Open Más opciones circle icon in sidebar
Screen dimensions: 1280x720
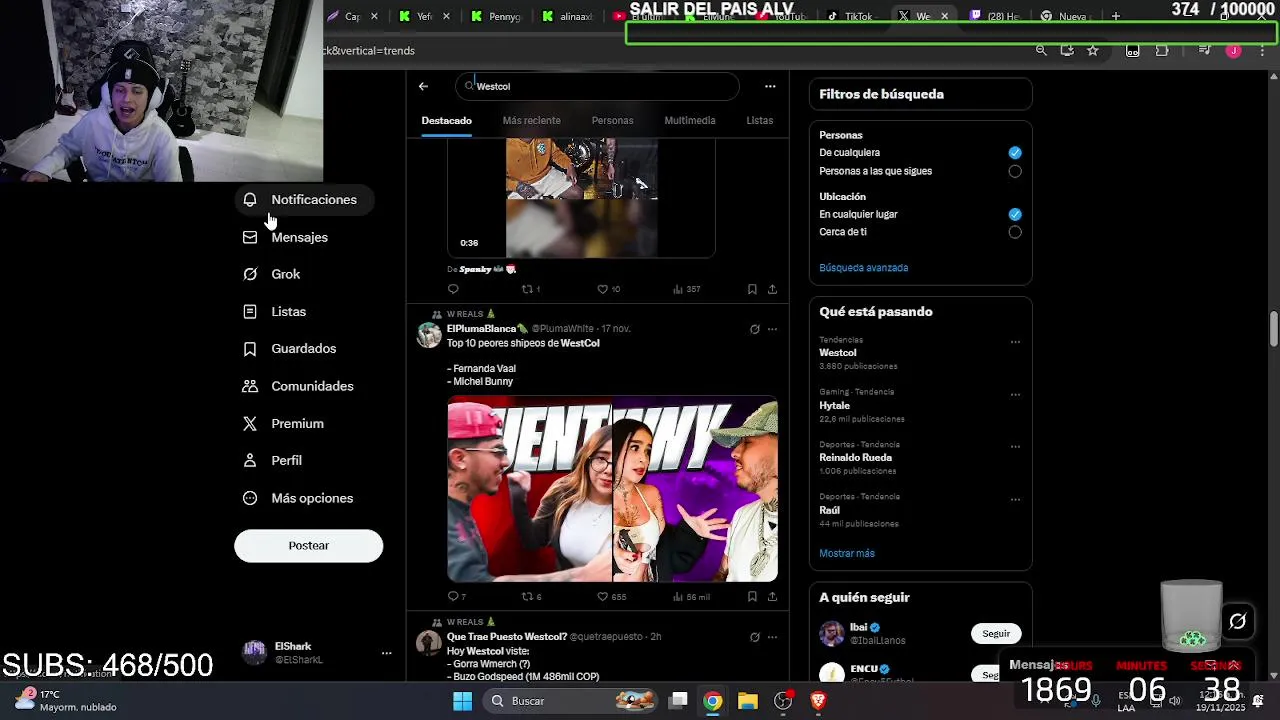[250, 498]
